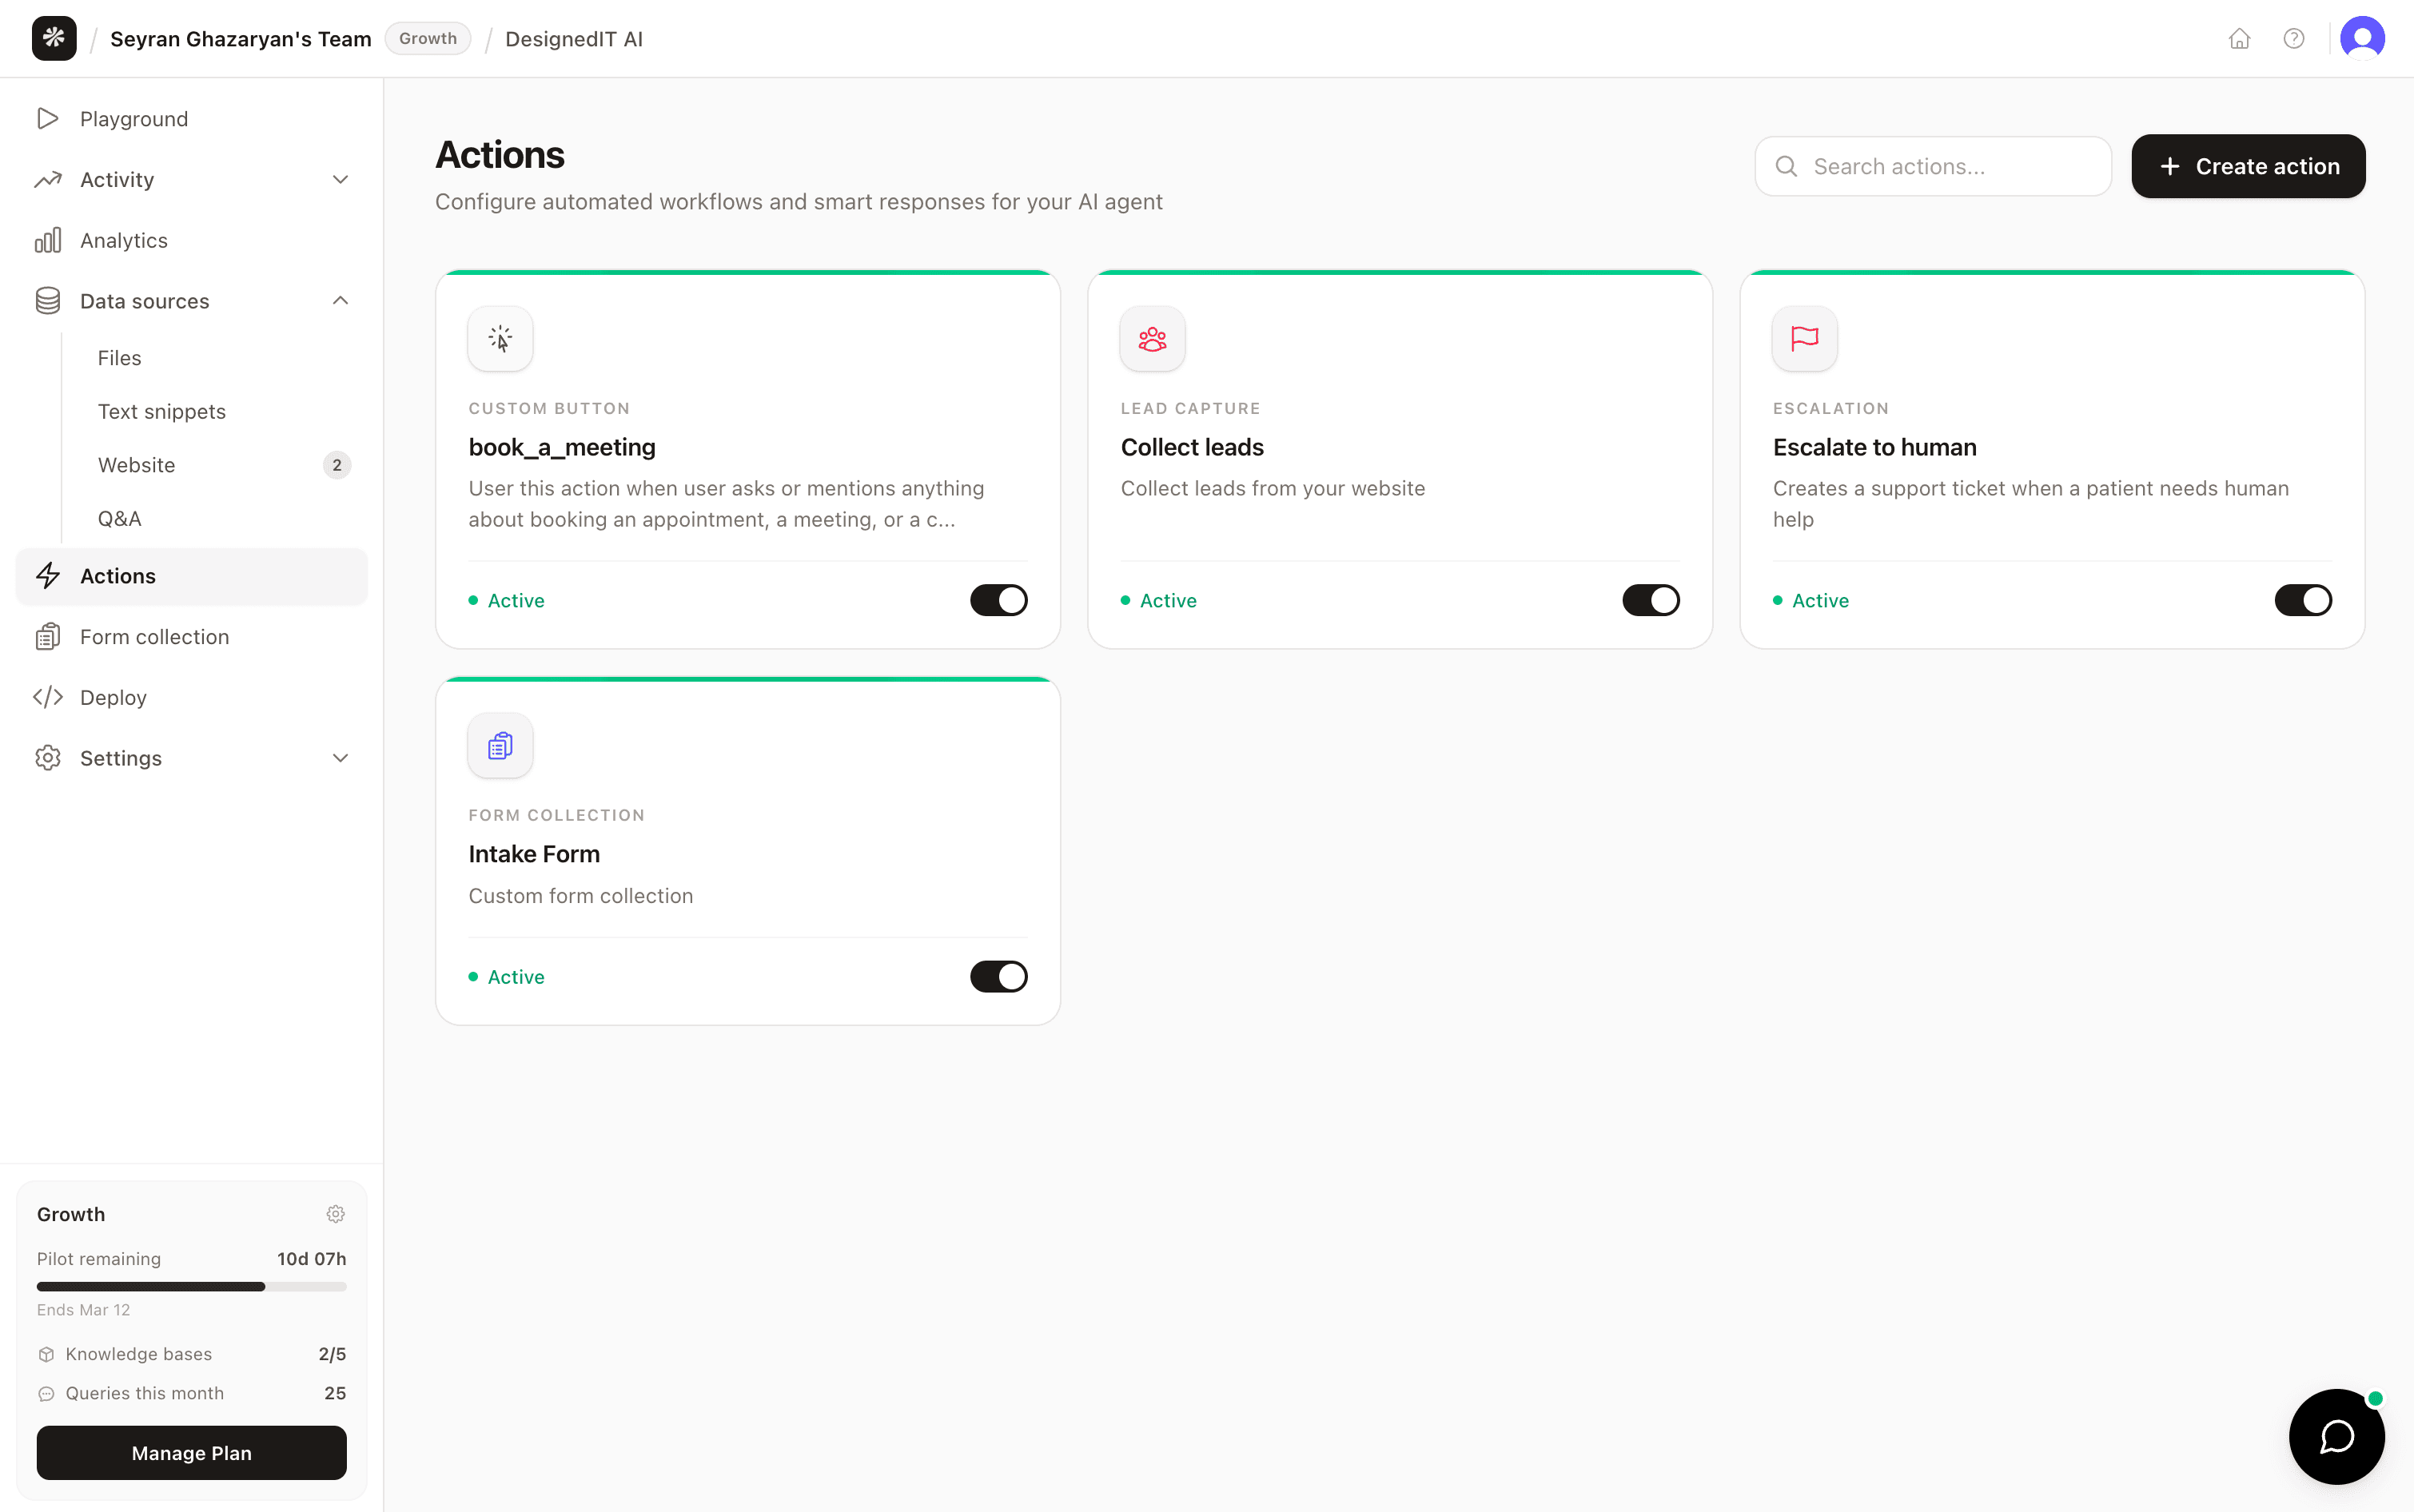Click the app logo icon at top left
The image size is (2414, 1512).
pos(54,39)
